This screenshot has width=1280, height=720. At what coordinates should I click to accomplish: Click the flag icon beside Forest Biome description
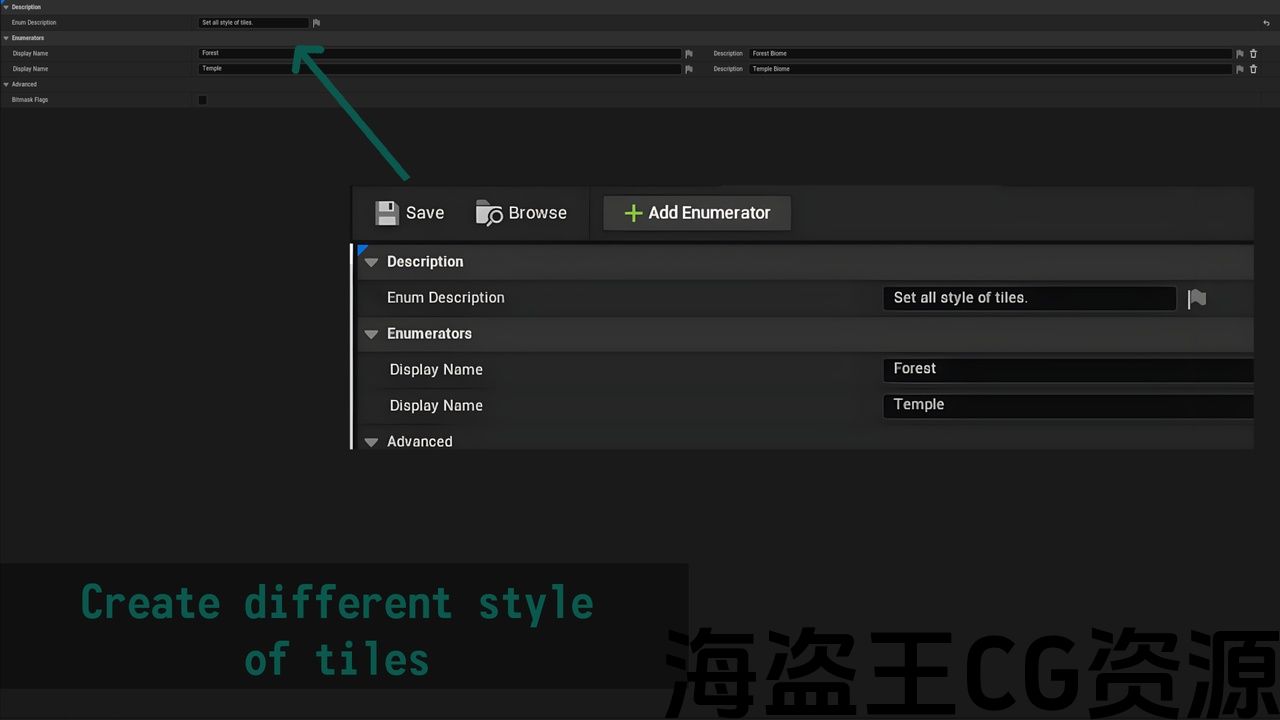[x=1240, y=54]
